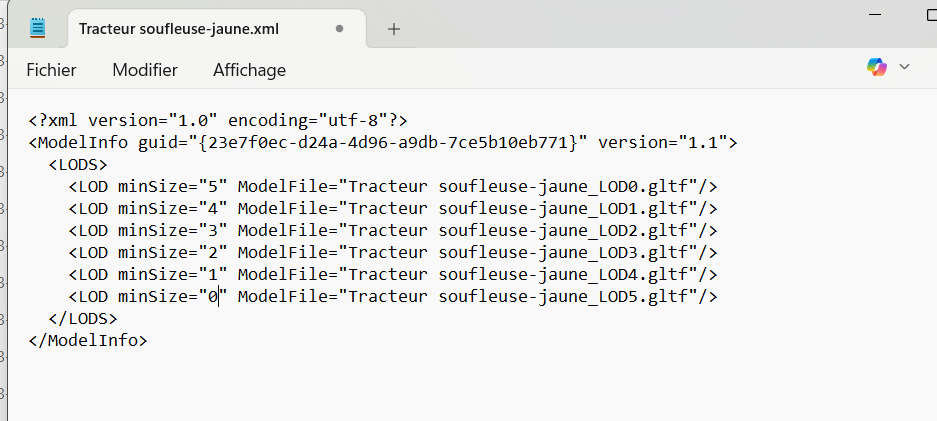Click the XML declaration line
The width and height of the screenshot is (937, 421).
pyautogui.click(x=218, y=120)
